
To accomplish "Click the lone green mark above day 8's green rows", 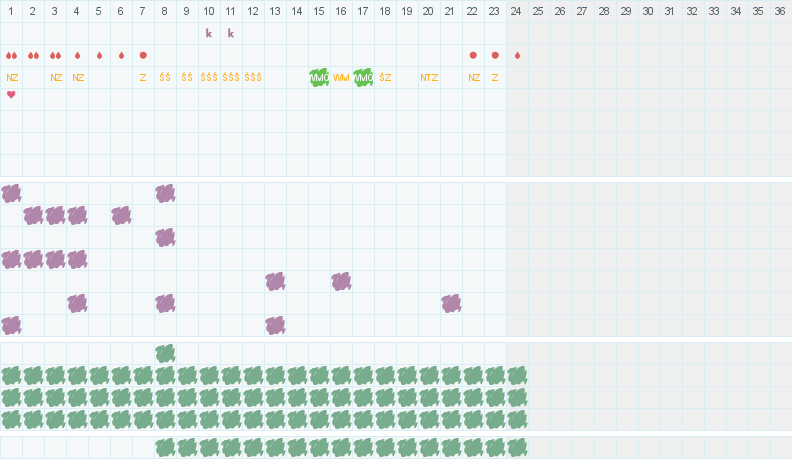I will [x=165, y=353].
